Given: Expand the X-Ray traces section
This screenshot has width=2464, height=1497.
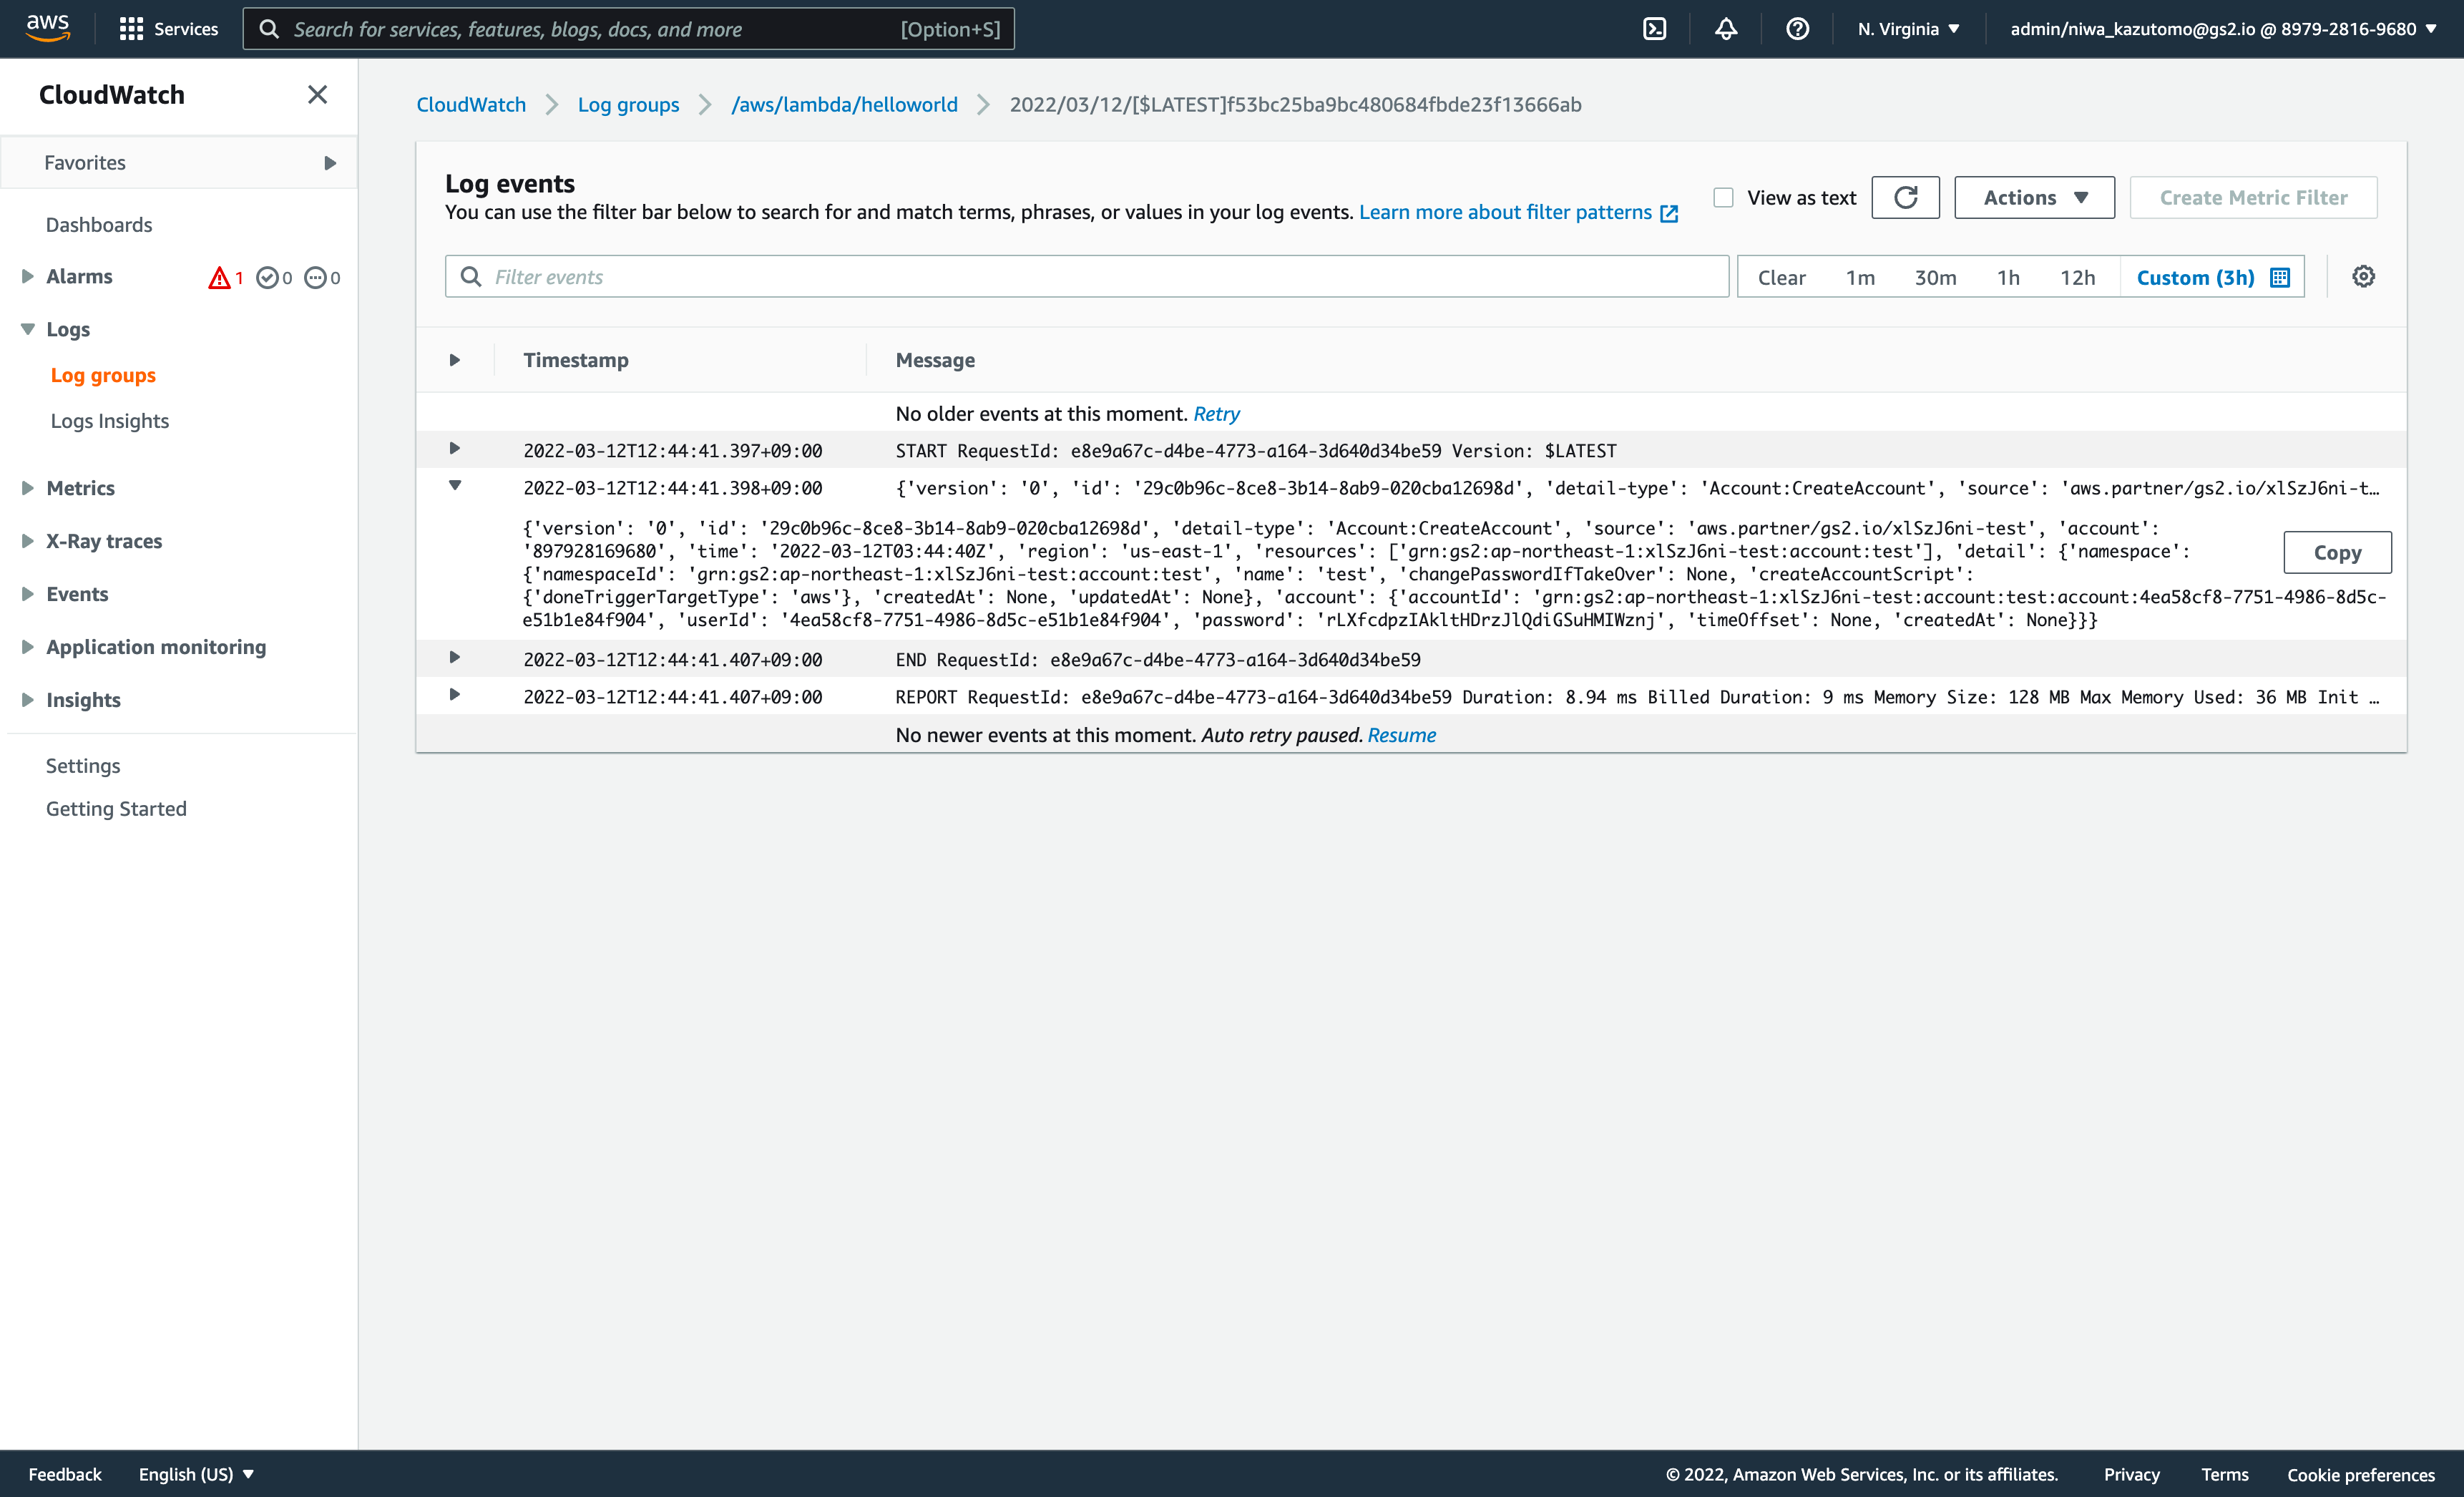Looking at the screenshot, I should tap(27, 541).
